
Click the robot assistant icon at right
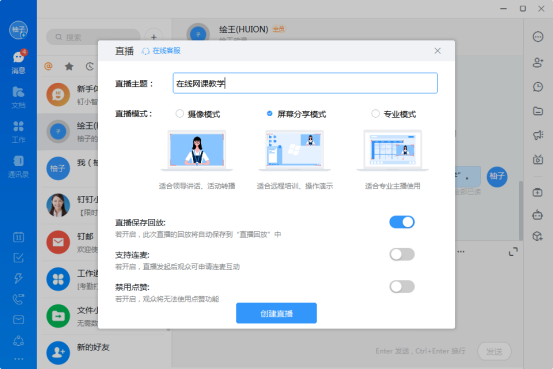537,214
